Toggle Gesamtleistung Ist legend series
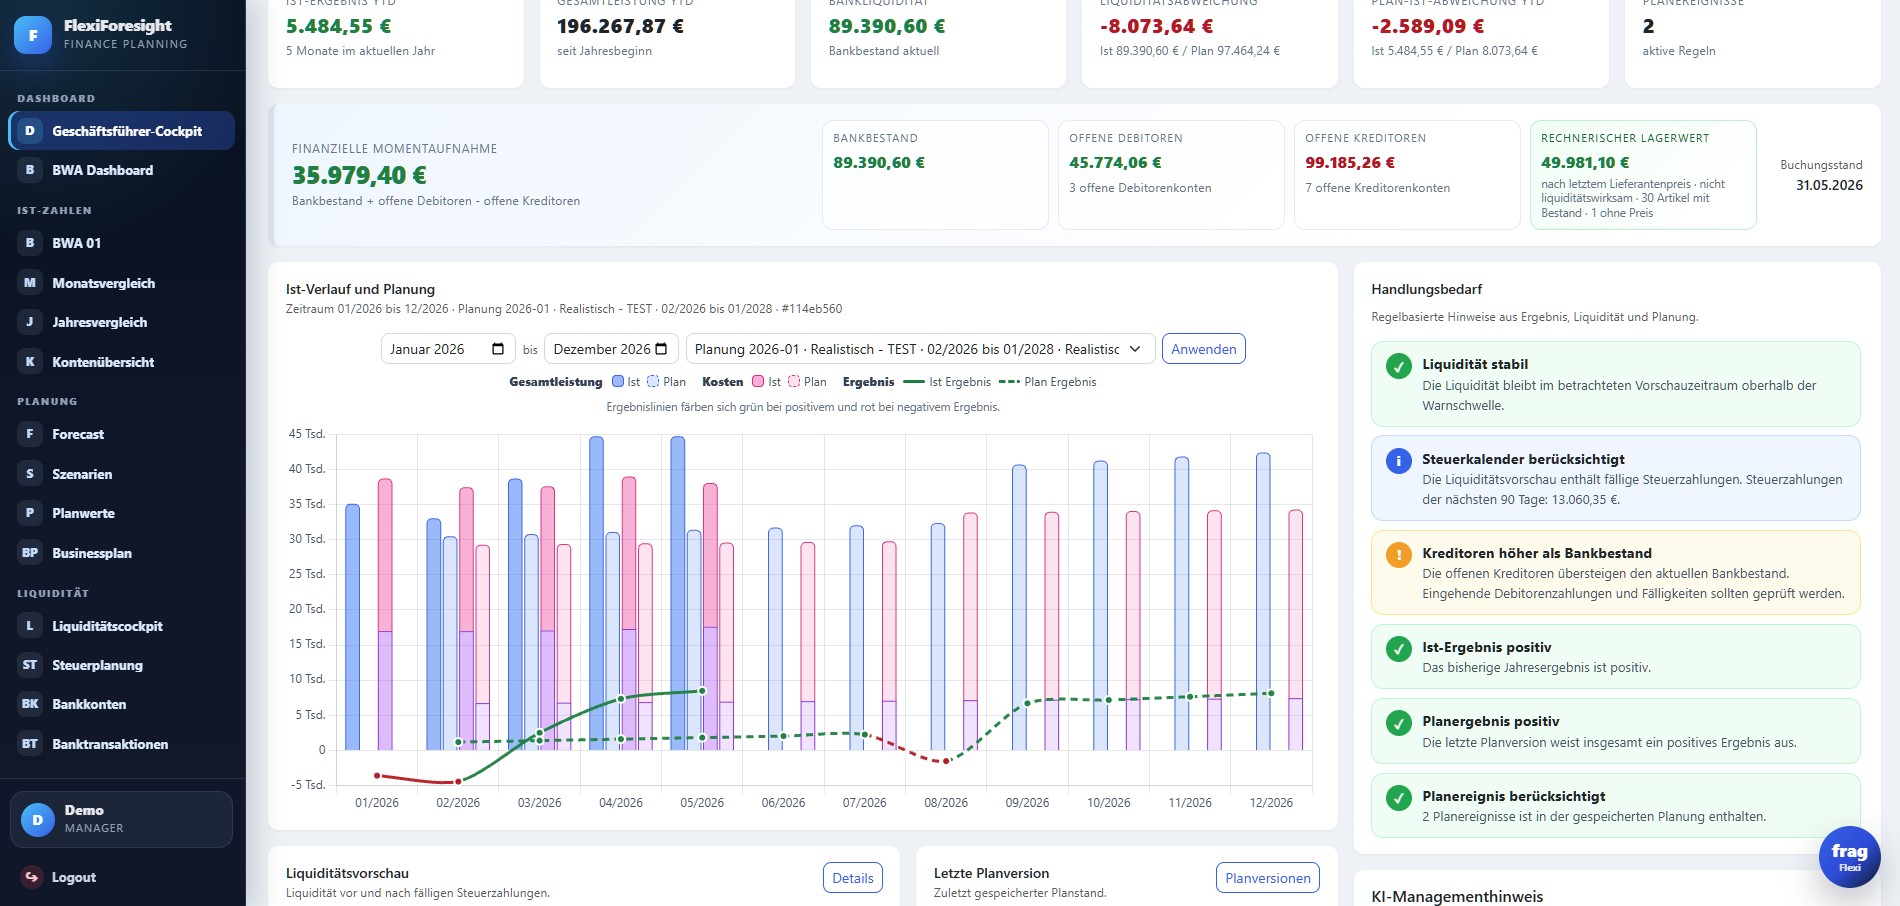The image size is (1900, 906). pos(626,382)
